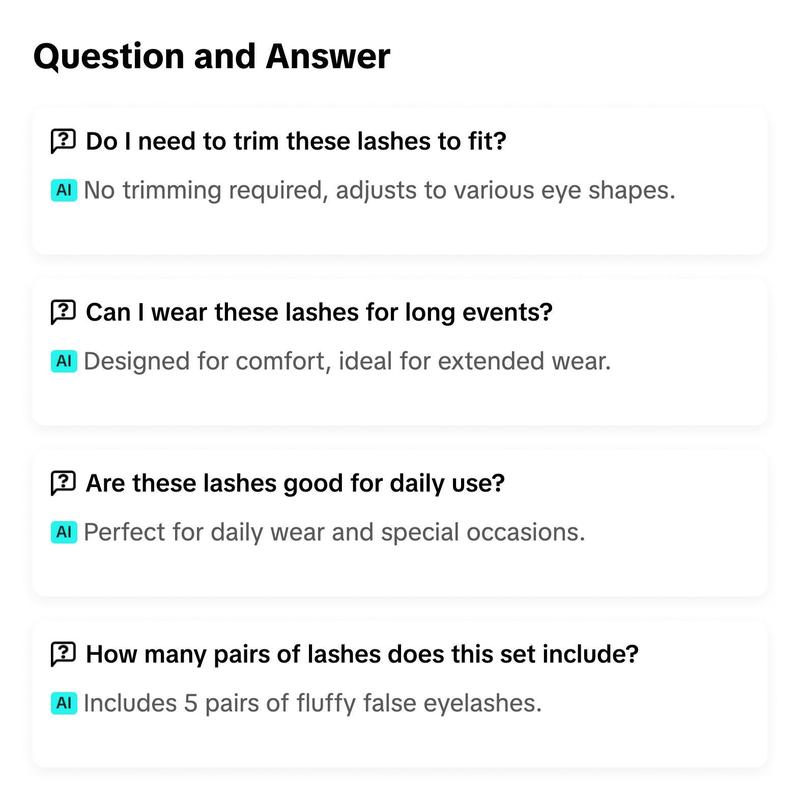Select answer 'Perfect for daily wear and special occasions'
The height and width of the screenshot is (800, 800).
(x=334, y=532)
